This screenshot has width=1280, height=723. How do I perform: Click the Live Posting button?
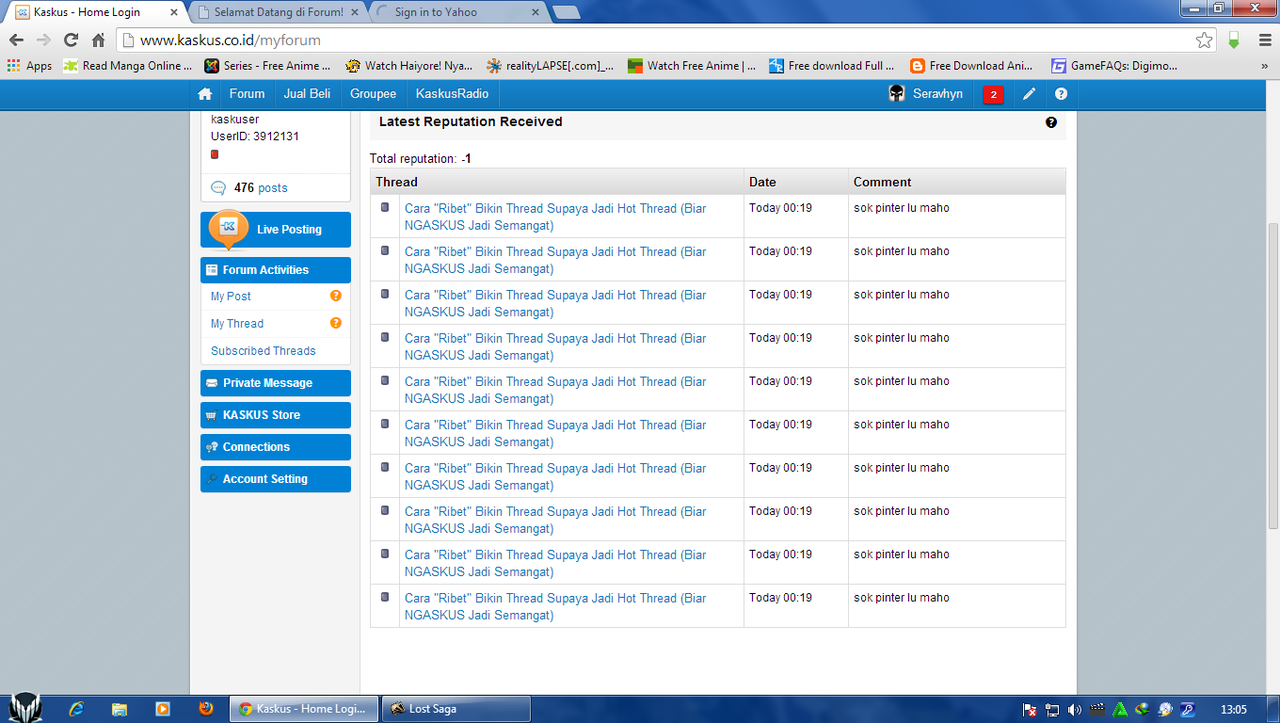pyautogui.click(x=276, y=230)
